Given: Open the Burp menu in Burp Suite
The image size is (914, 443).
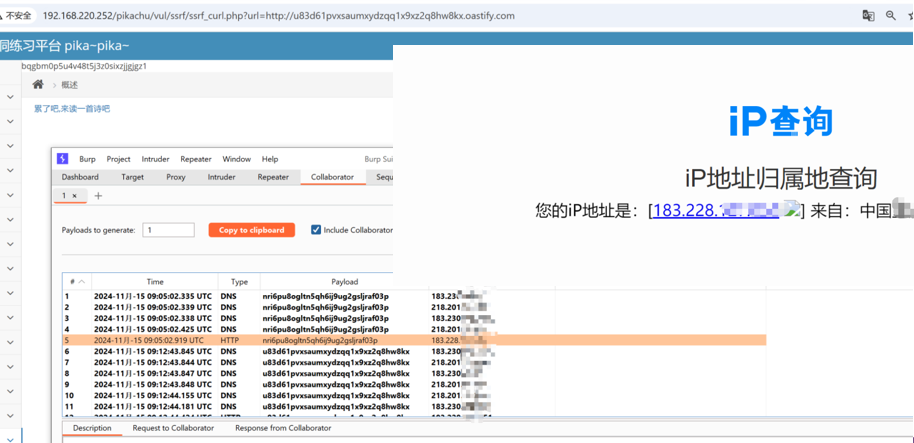Looking at the screenshot, I should [x=87, y=159].
